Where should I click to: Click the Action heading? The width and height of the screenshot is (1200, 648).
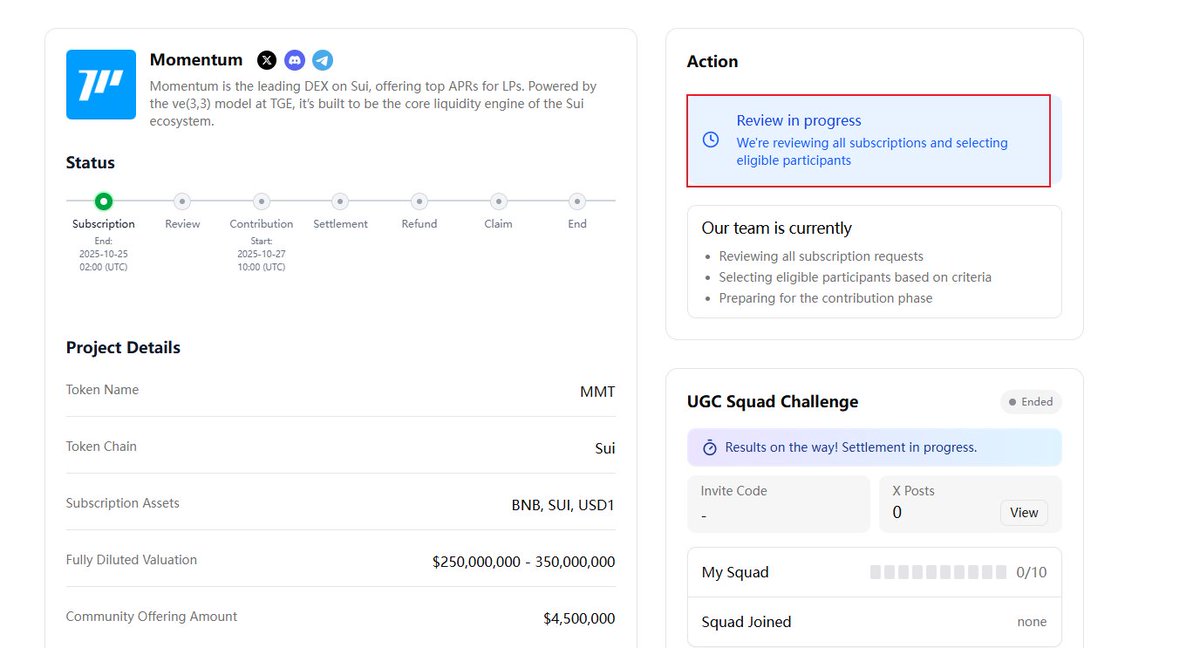tap(712, 62)
